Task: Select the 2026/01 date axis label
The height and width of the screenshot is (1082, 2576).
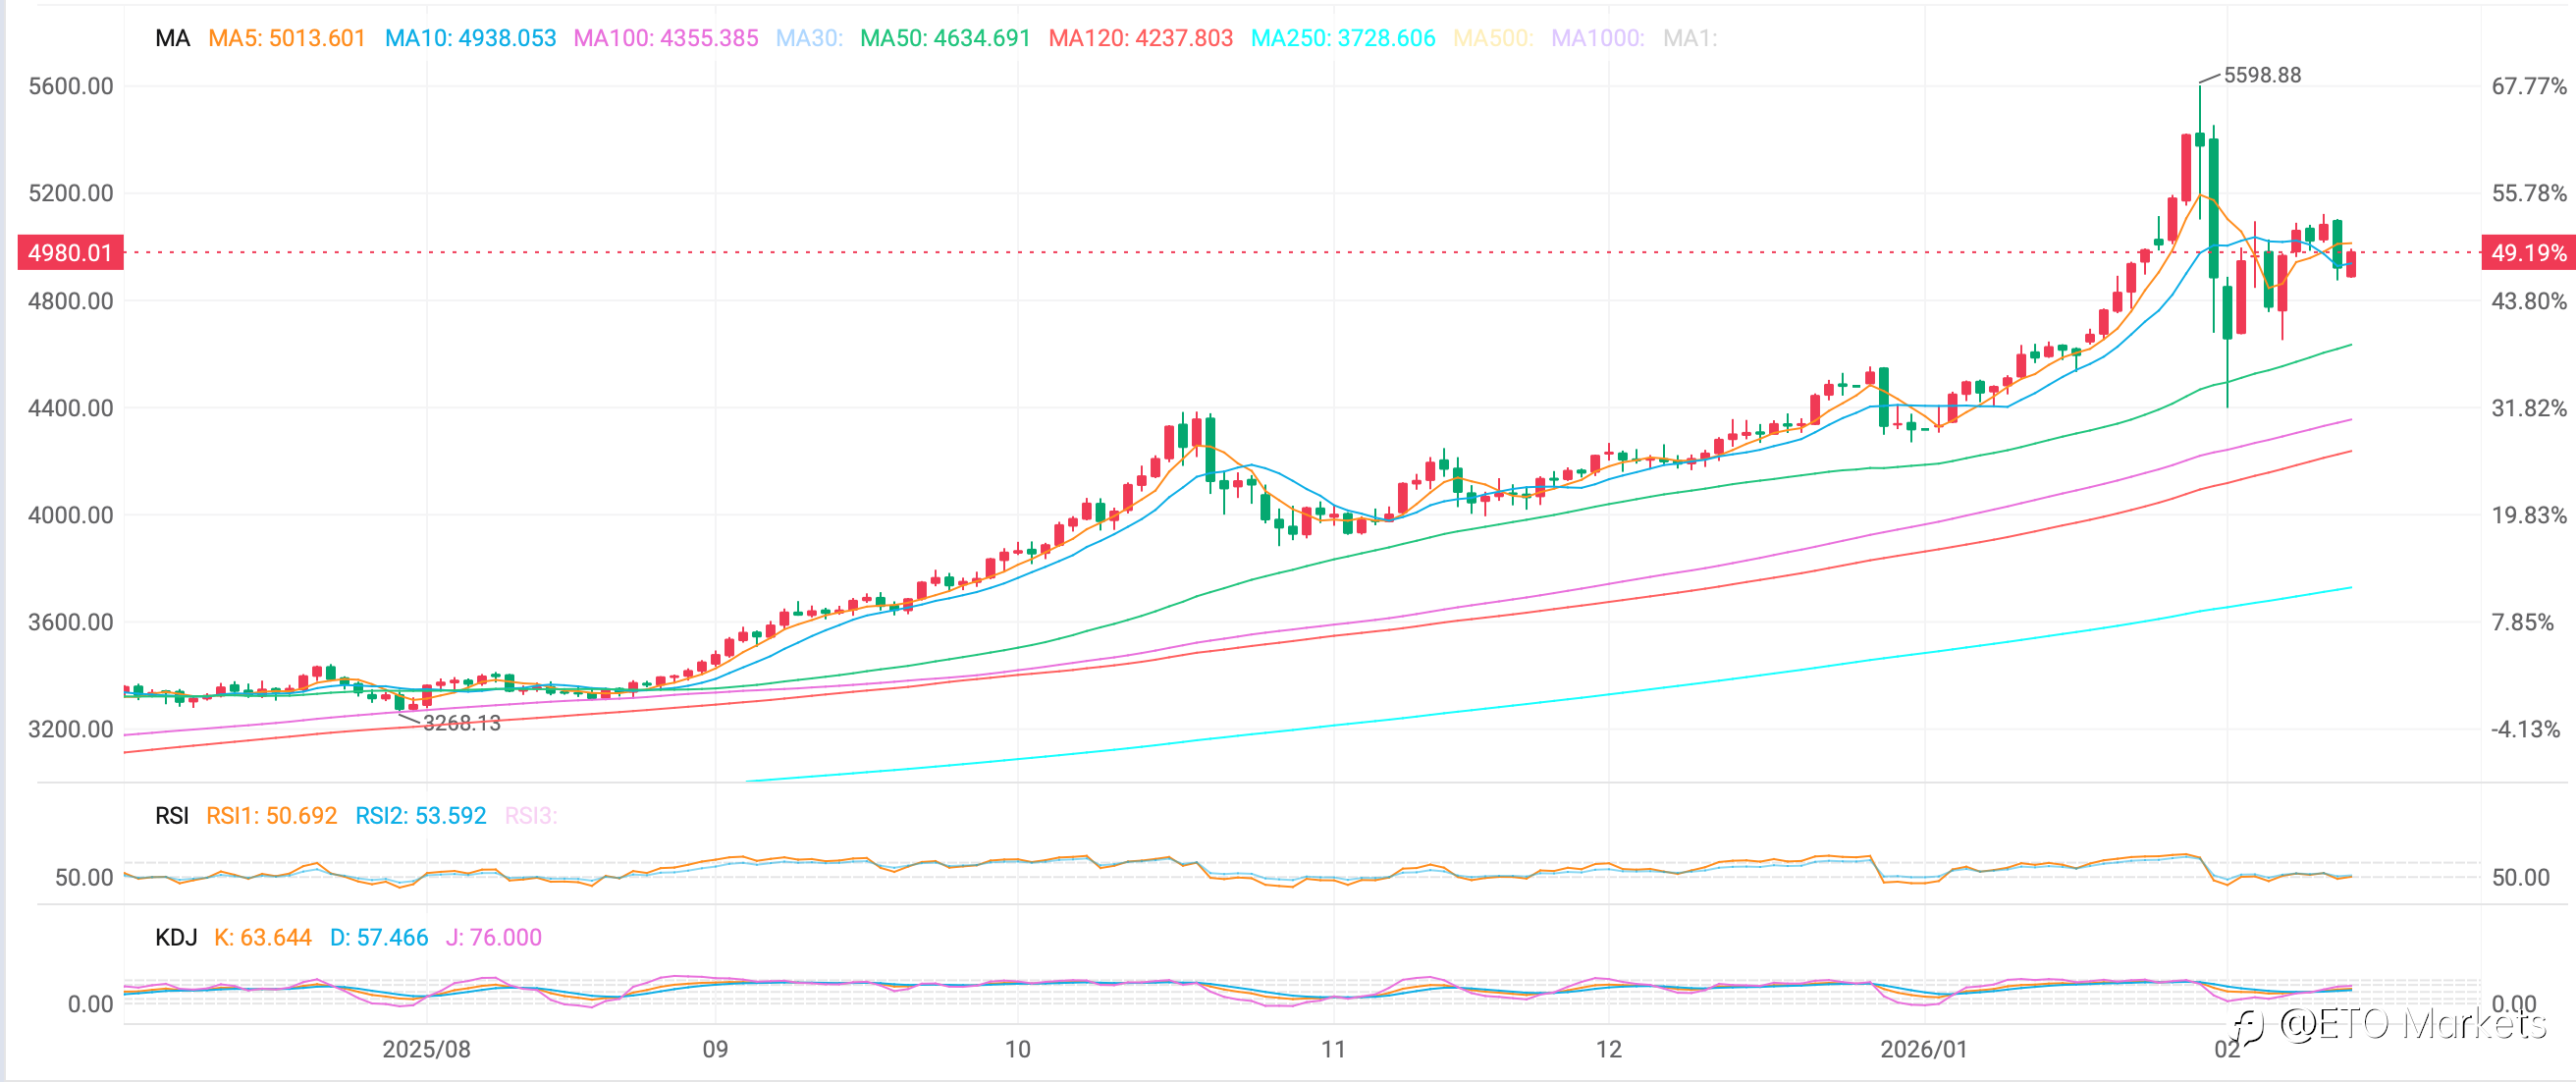Action: point(1923,1049)
